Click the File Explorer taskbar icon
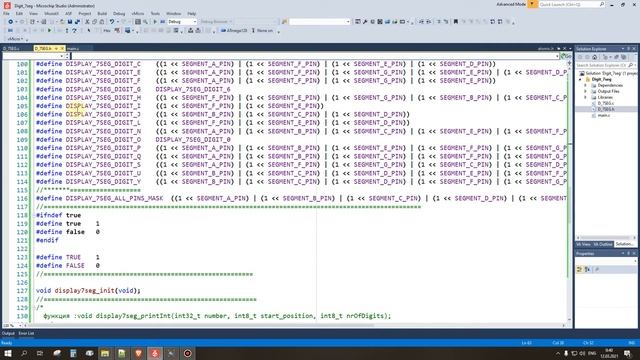Image resolution: width=640 pixels, height=360 pixels. (105, 353)
